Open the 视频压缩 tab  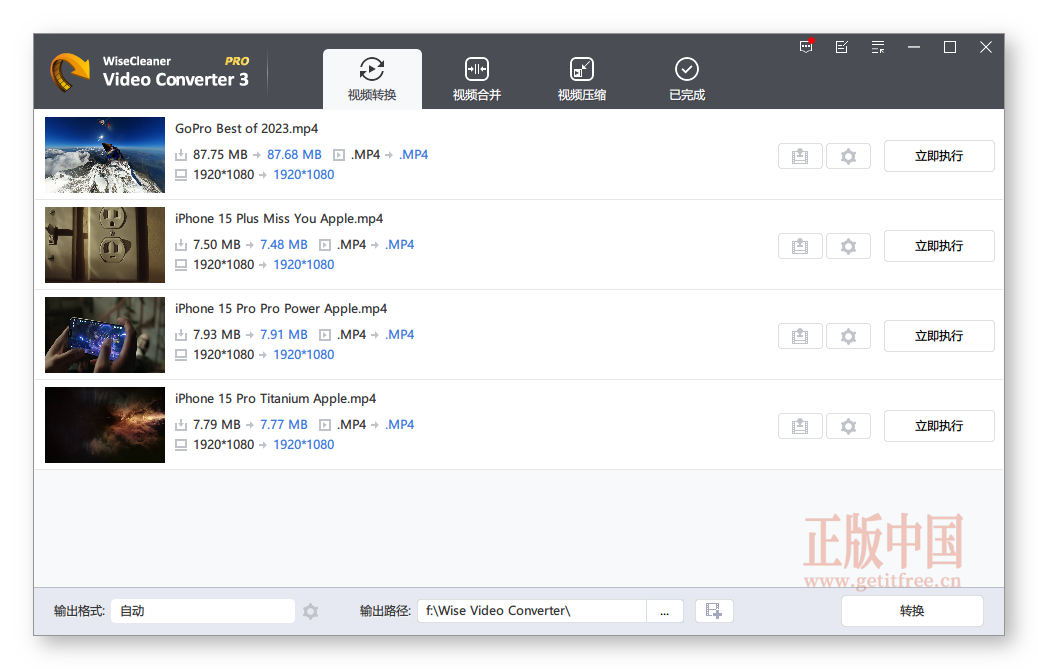[x=582, y=79]
